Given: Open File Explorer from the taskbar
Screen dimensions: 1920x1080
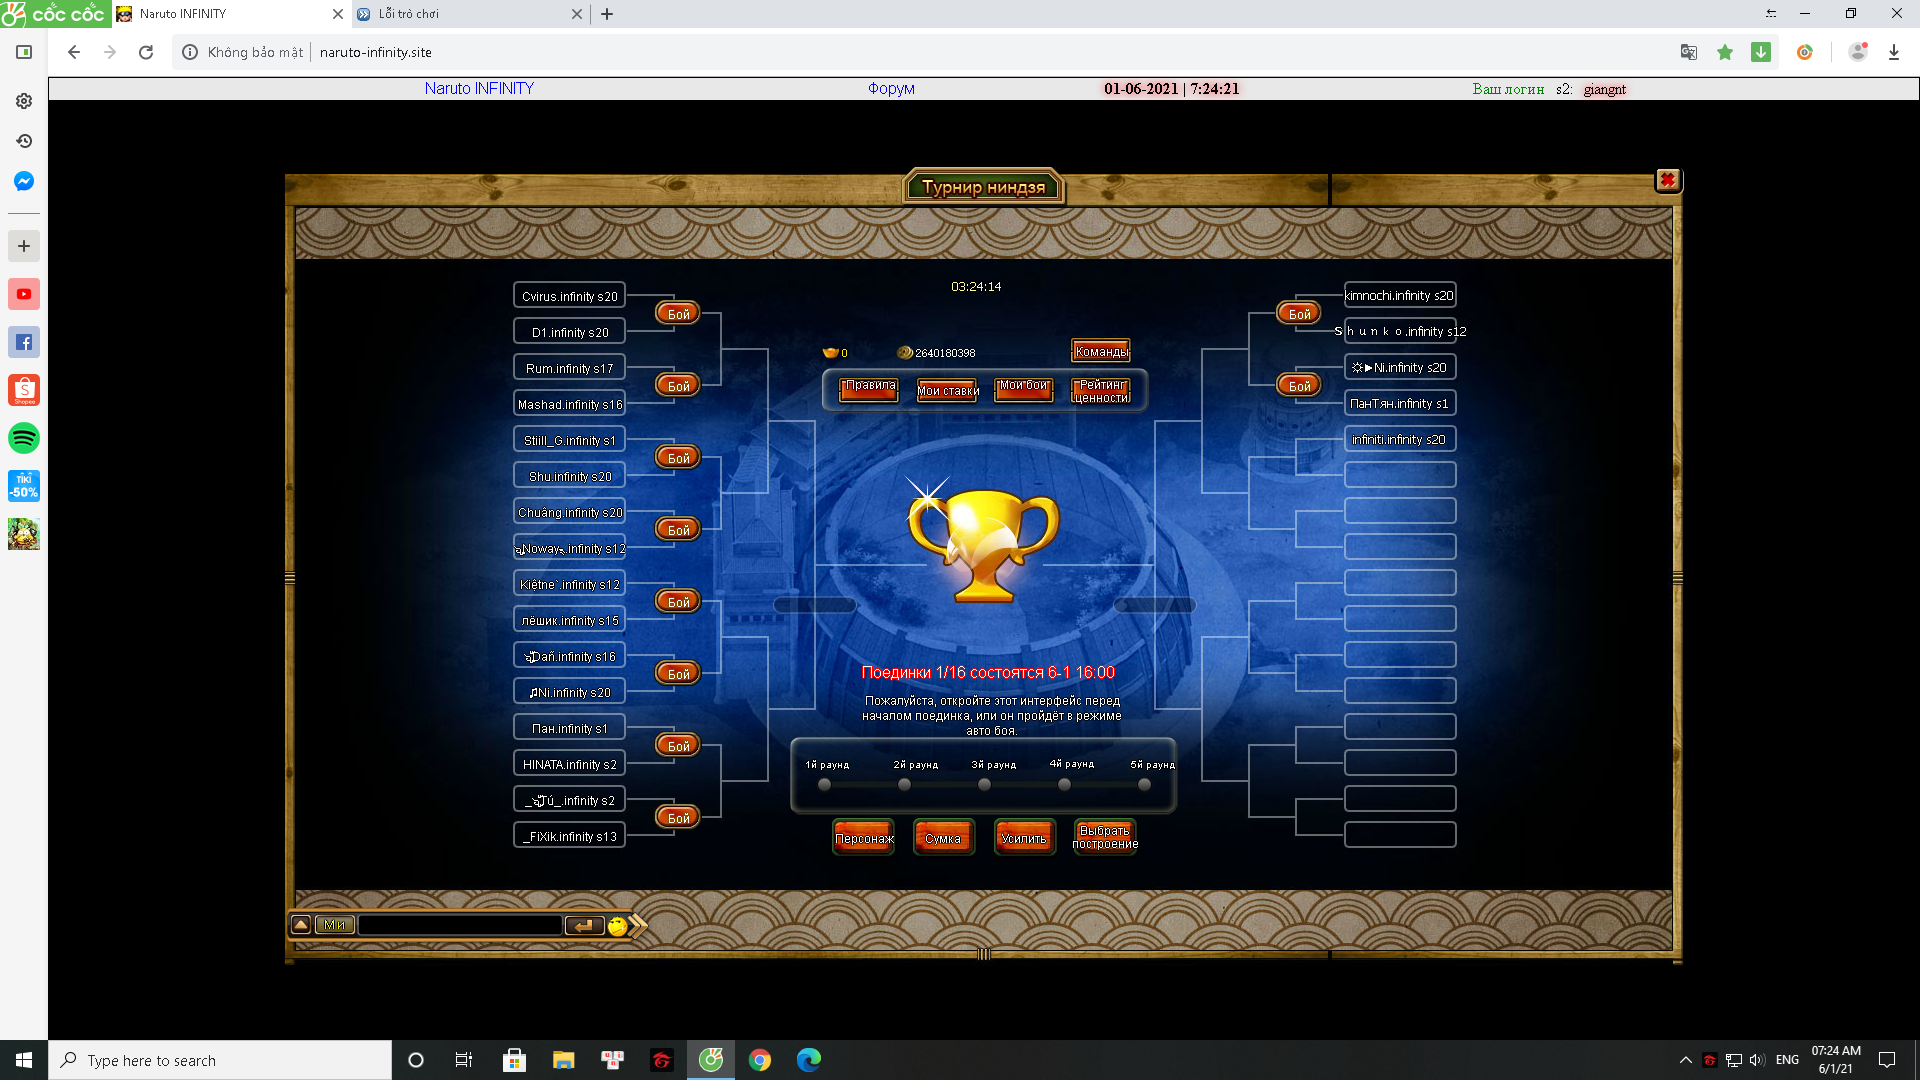Looking at the screenshot, I should tap(564, 1060).
